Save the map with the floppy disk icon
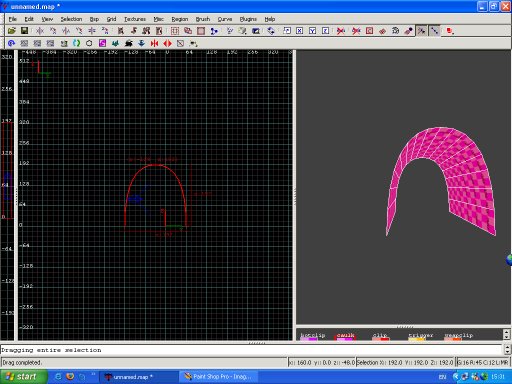The height and width of the screenshot is (384, 512). pos(24,31)
